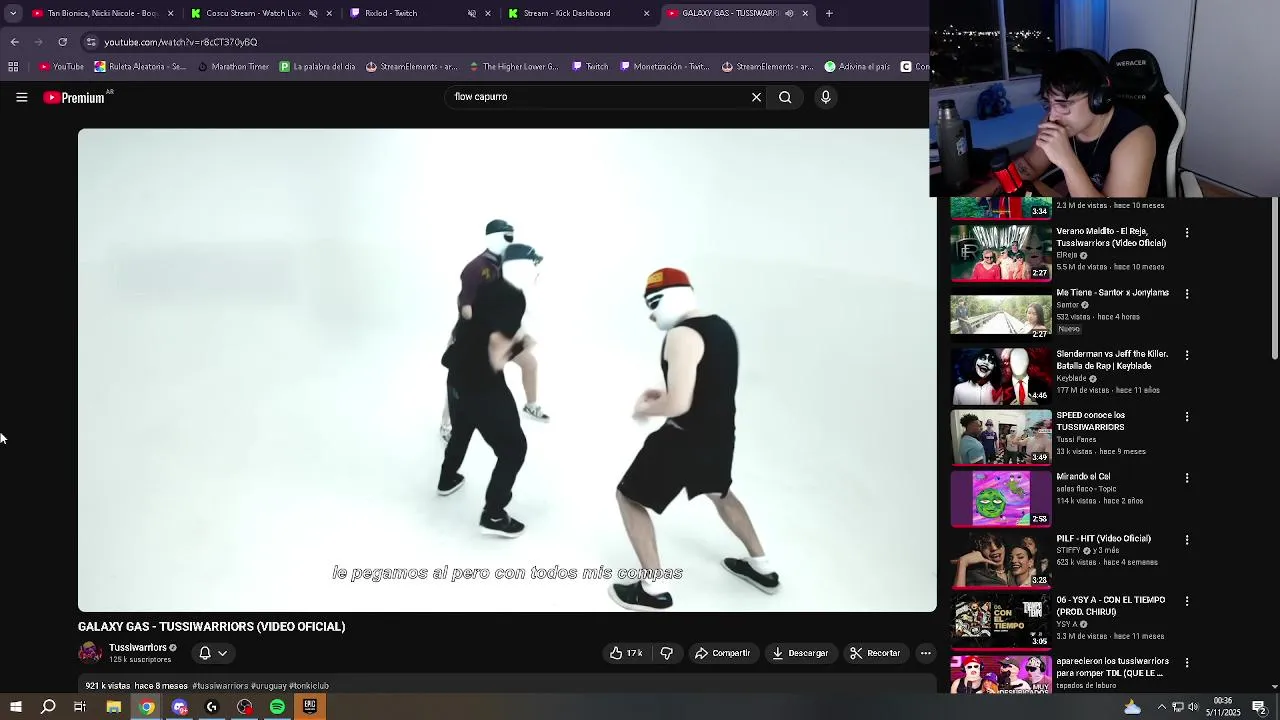The width and height of the screenshot is (1280, 720).
Task: Open Ruleta Aleatoria bookmark
Action: coord(140,67)
